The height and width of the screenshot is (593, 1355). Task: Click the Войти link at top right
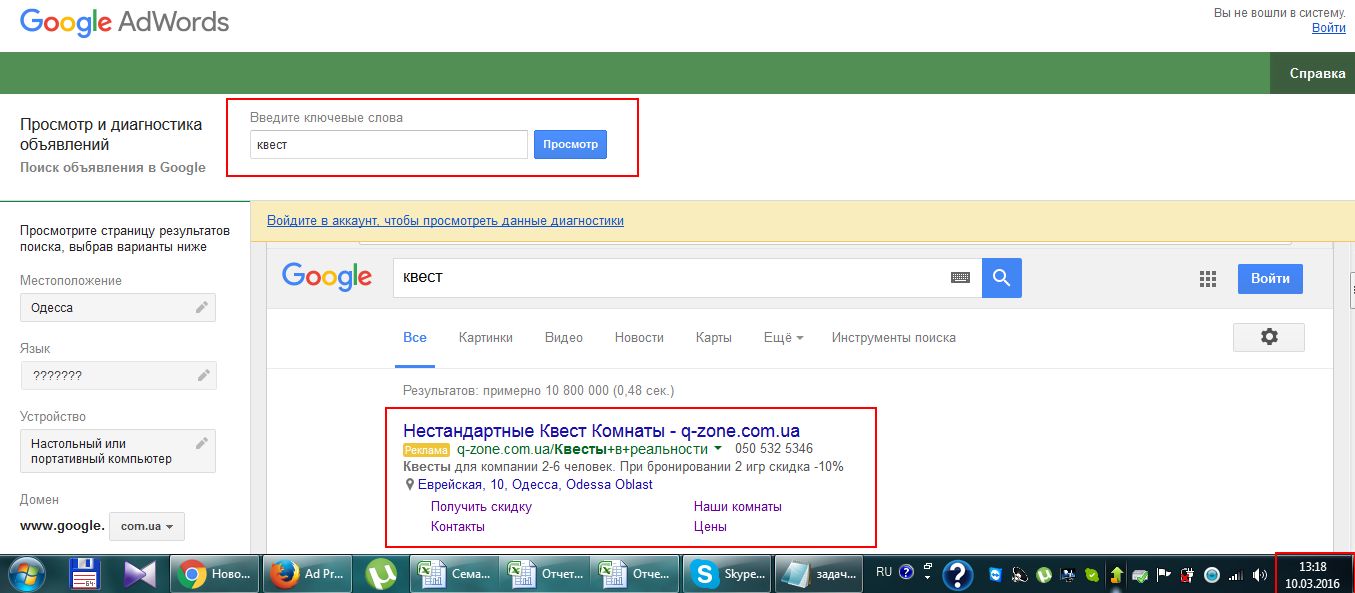coord(1328,28)
